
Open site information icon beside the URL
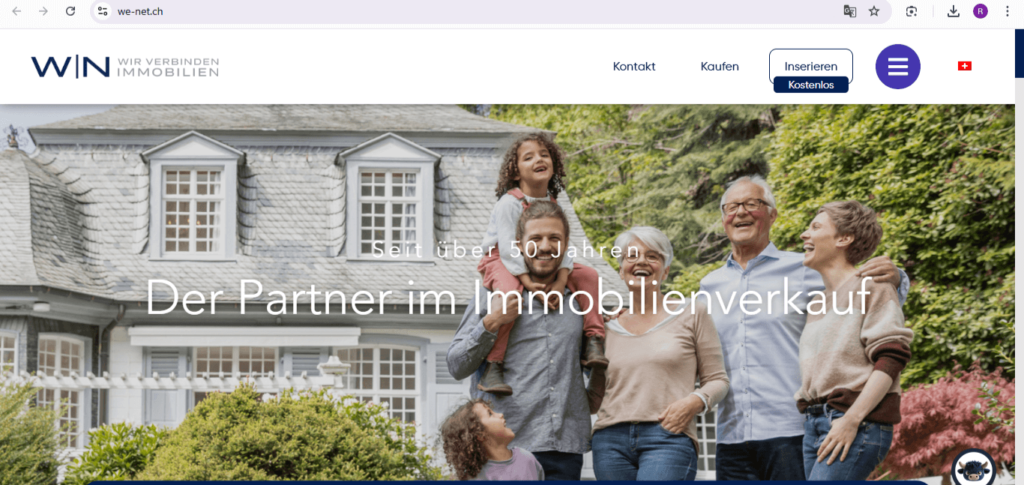pyautogui.click(x=103, y=11)
